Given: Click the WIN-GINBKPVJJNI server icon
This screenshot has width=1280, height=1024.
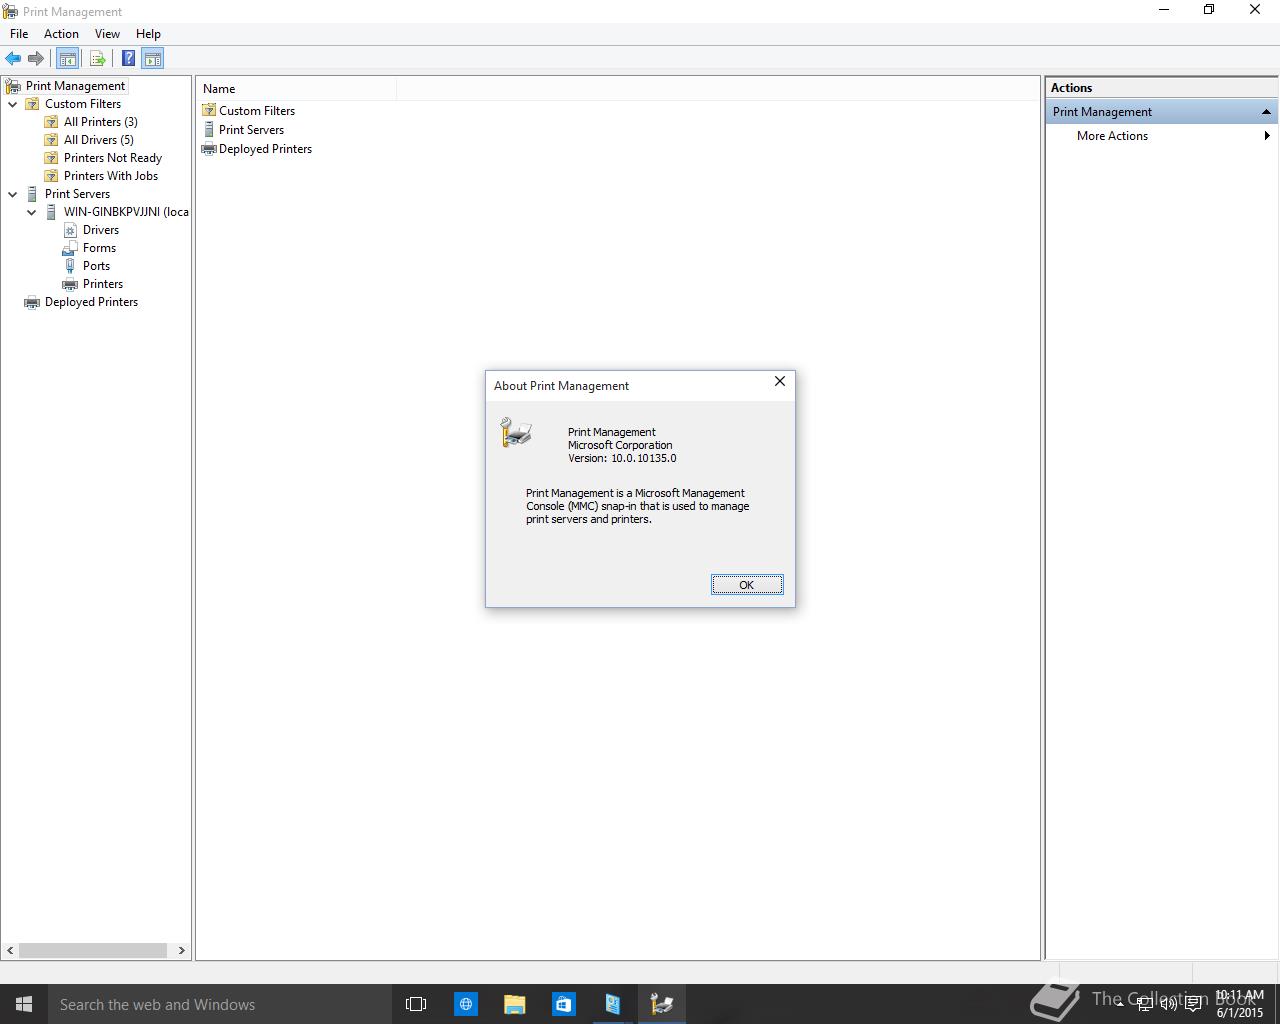Looking at the screenshot, I should (51, 212).
